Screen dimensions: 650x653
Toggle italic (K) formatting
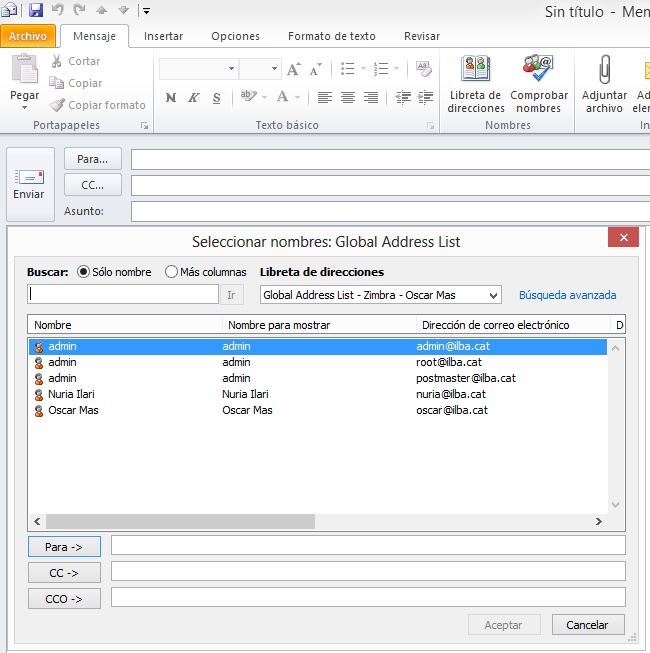point(194,98)
